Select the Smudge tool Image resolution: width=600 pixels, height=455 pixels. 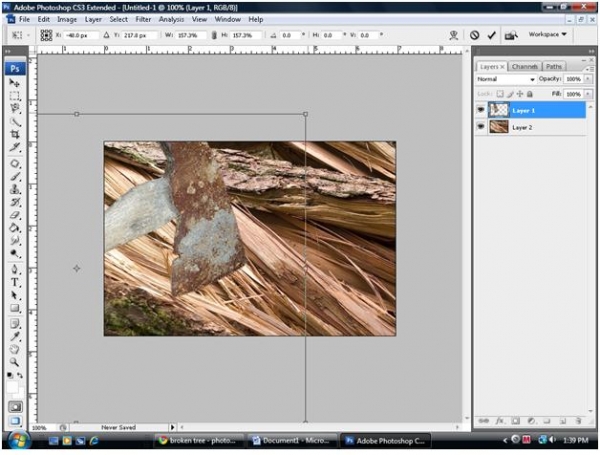15,241
